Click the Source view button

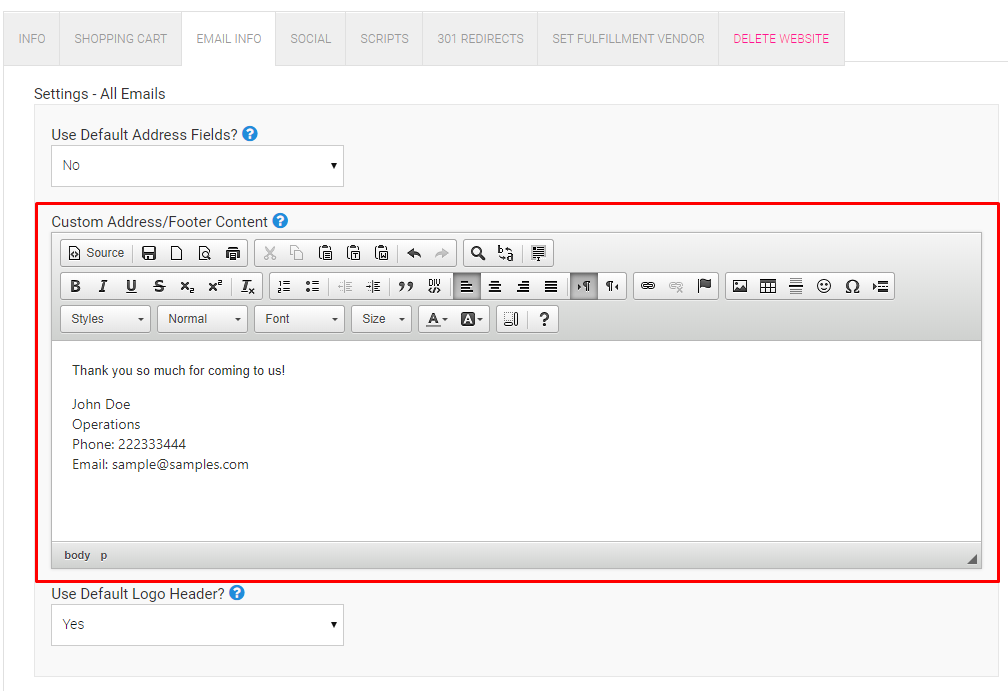point(96,253)
